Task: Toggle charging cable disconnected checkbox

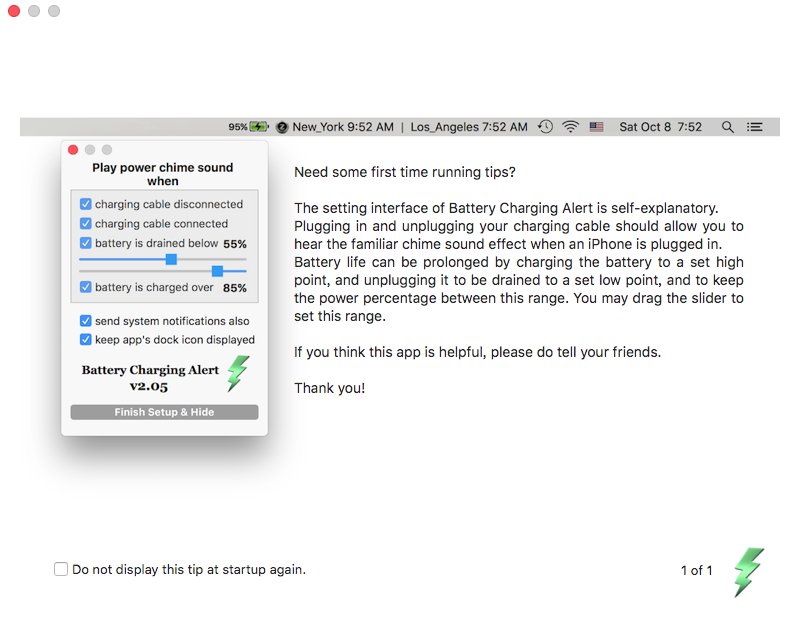Action: point(86,204)
